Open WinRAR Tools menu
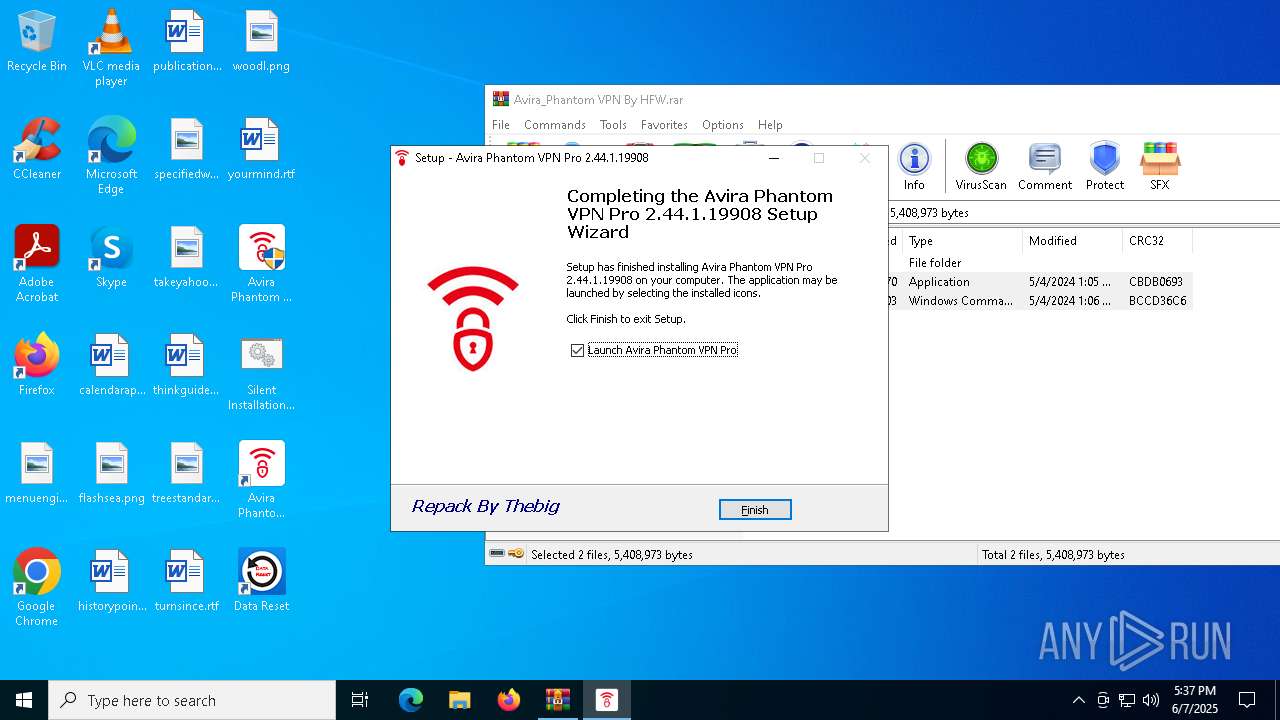This screenshot has height=720, width=1280. click(613, 125)
